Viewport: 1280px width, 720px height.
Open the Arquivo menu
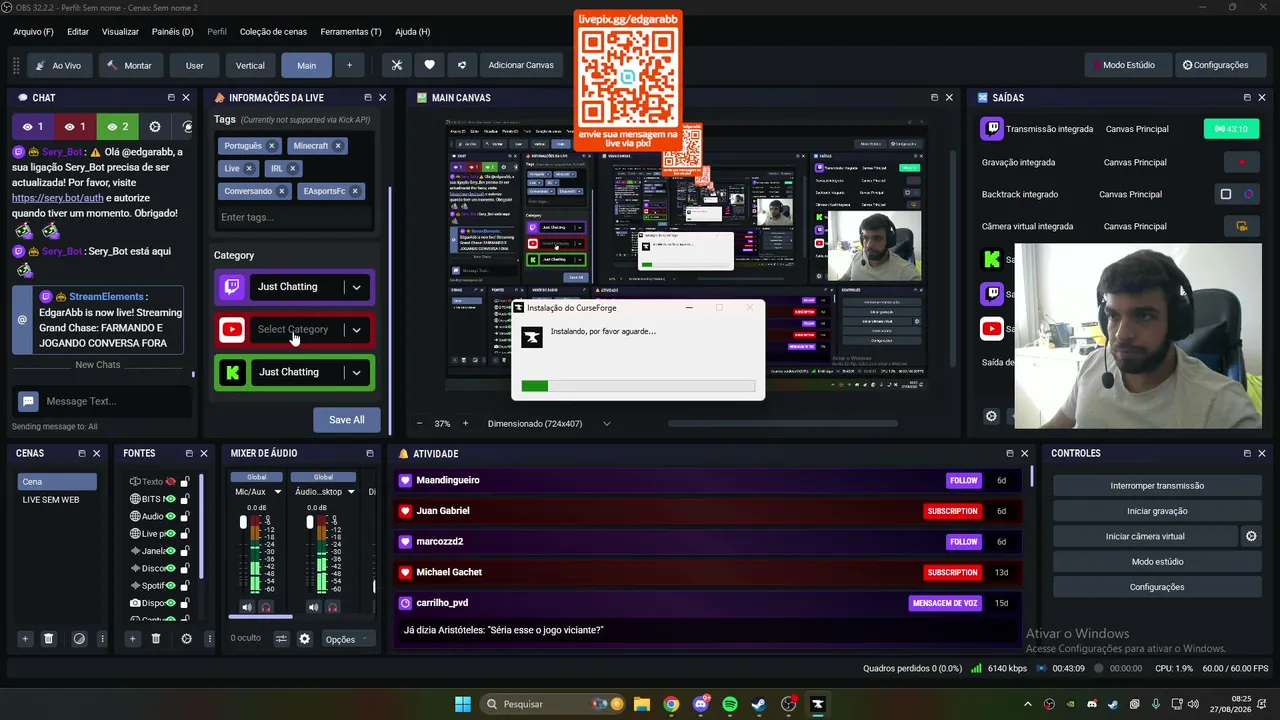(33, 32)
